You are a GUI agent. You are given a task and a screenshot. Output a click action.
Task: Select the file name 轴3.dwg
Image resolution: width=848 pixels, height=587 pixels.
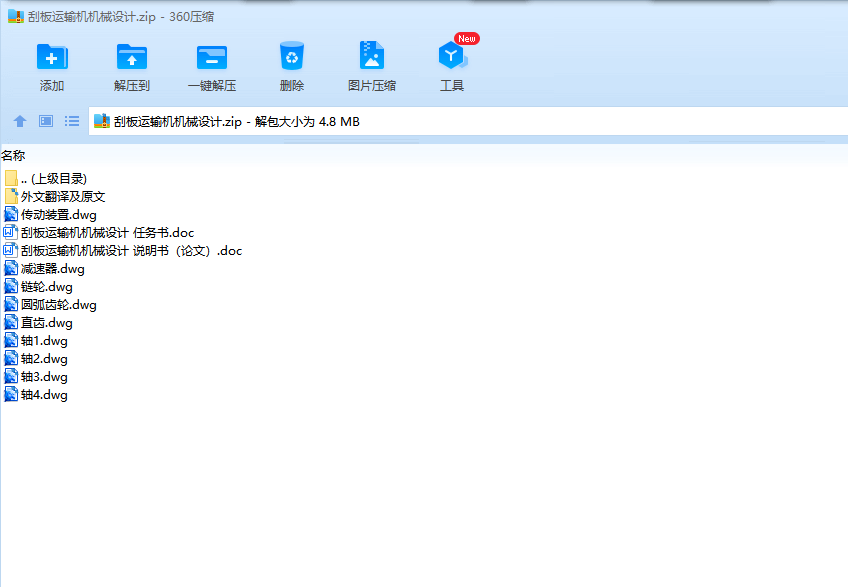click(44, 377)
